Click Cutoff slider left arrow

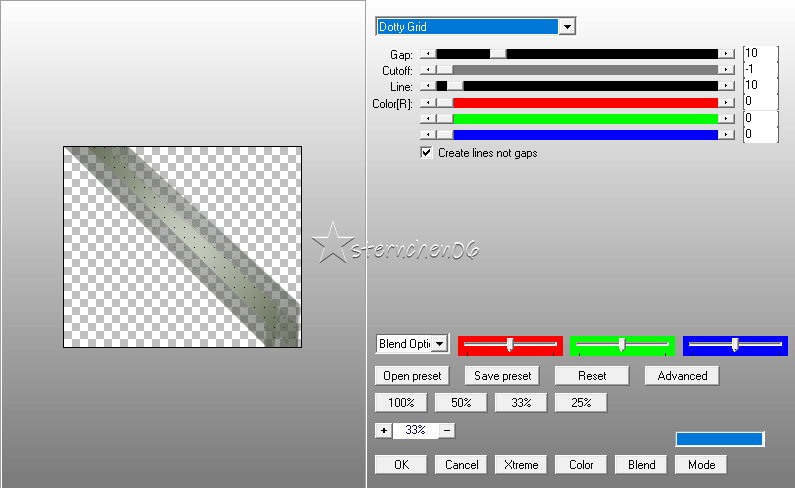click(429, 70)
